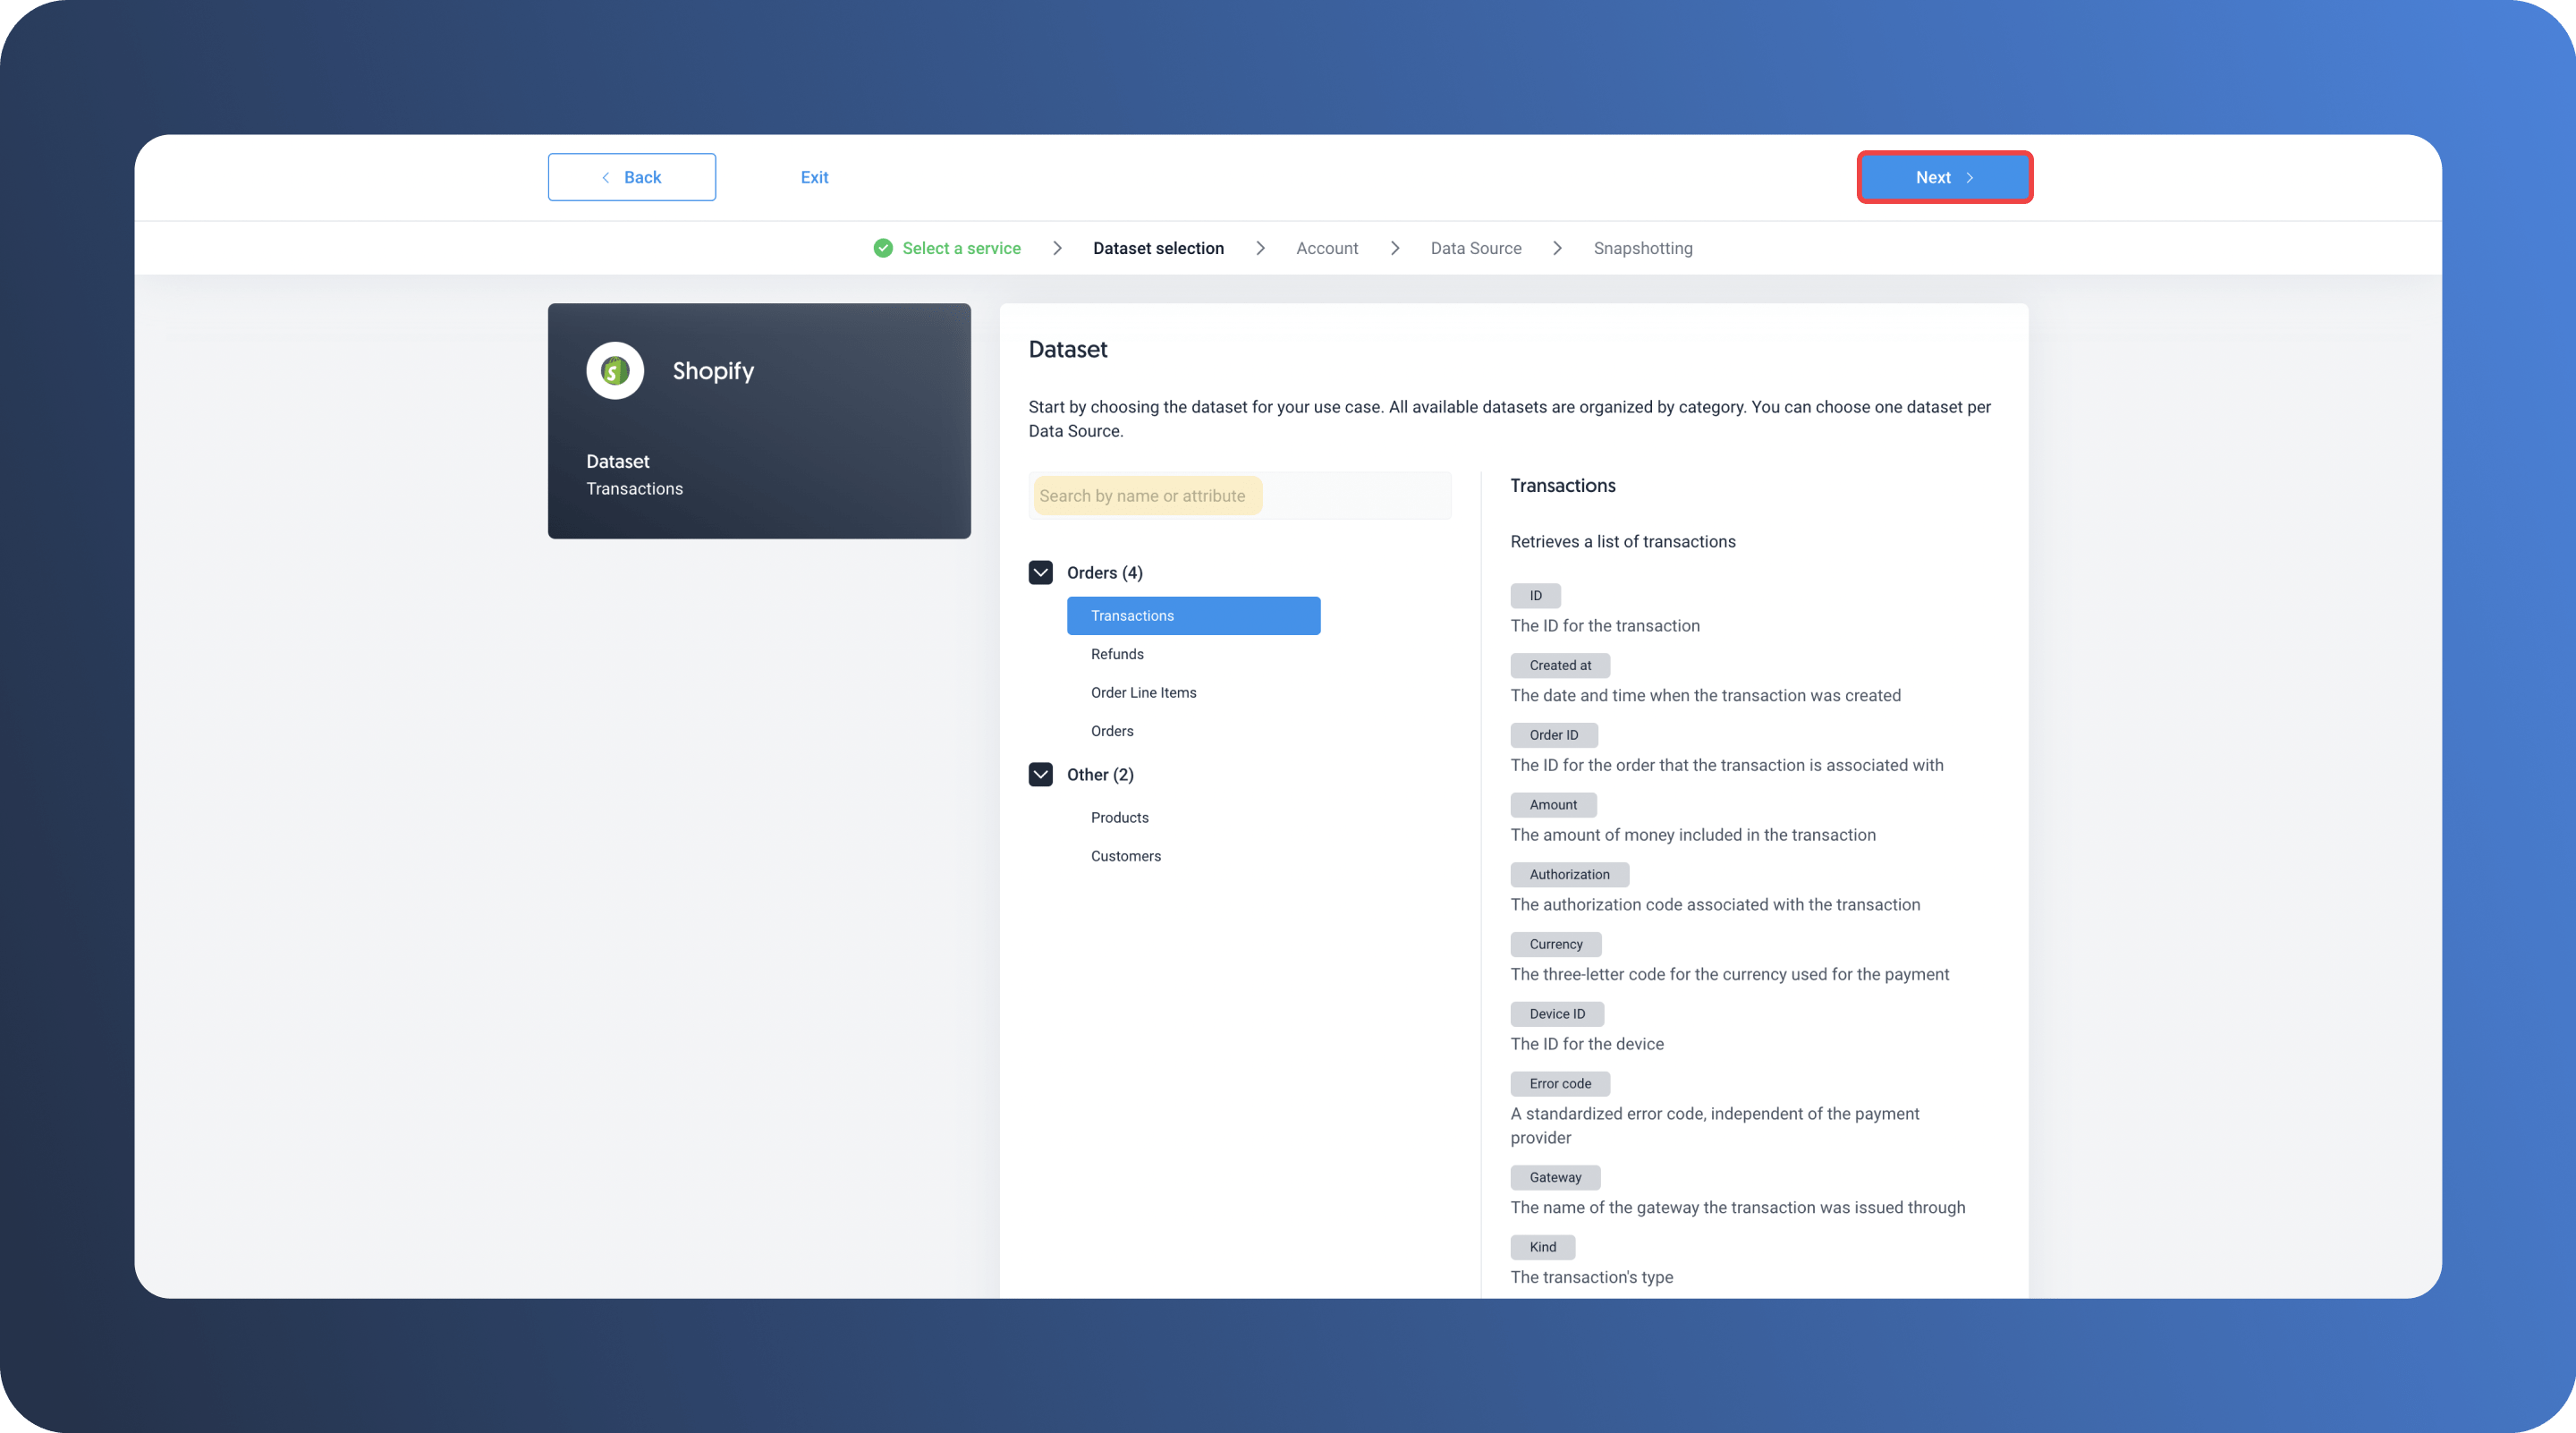Select Refunds from Orders dataset list

1117,655
